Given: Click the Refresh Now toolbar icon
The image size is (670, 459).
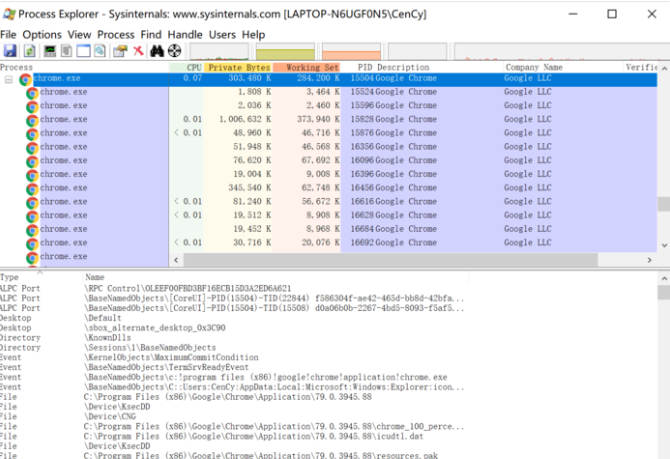Looking at the screenshot, I should 29,51.
